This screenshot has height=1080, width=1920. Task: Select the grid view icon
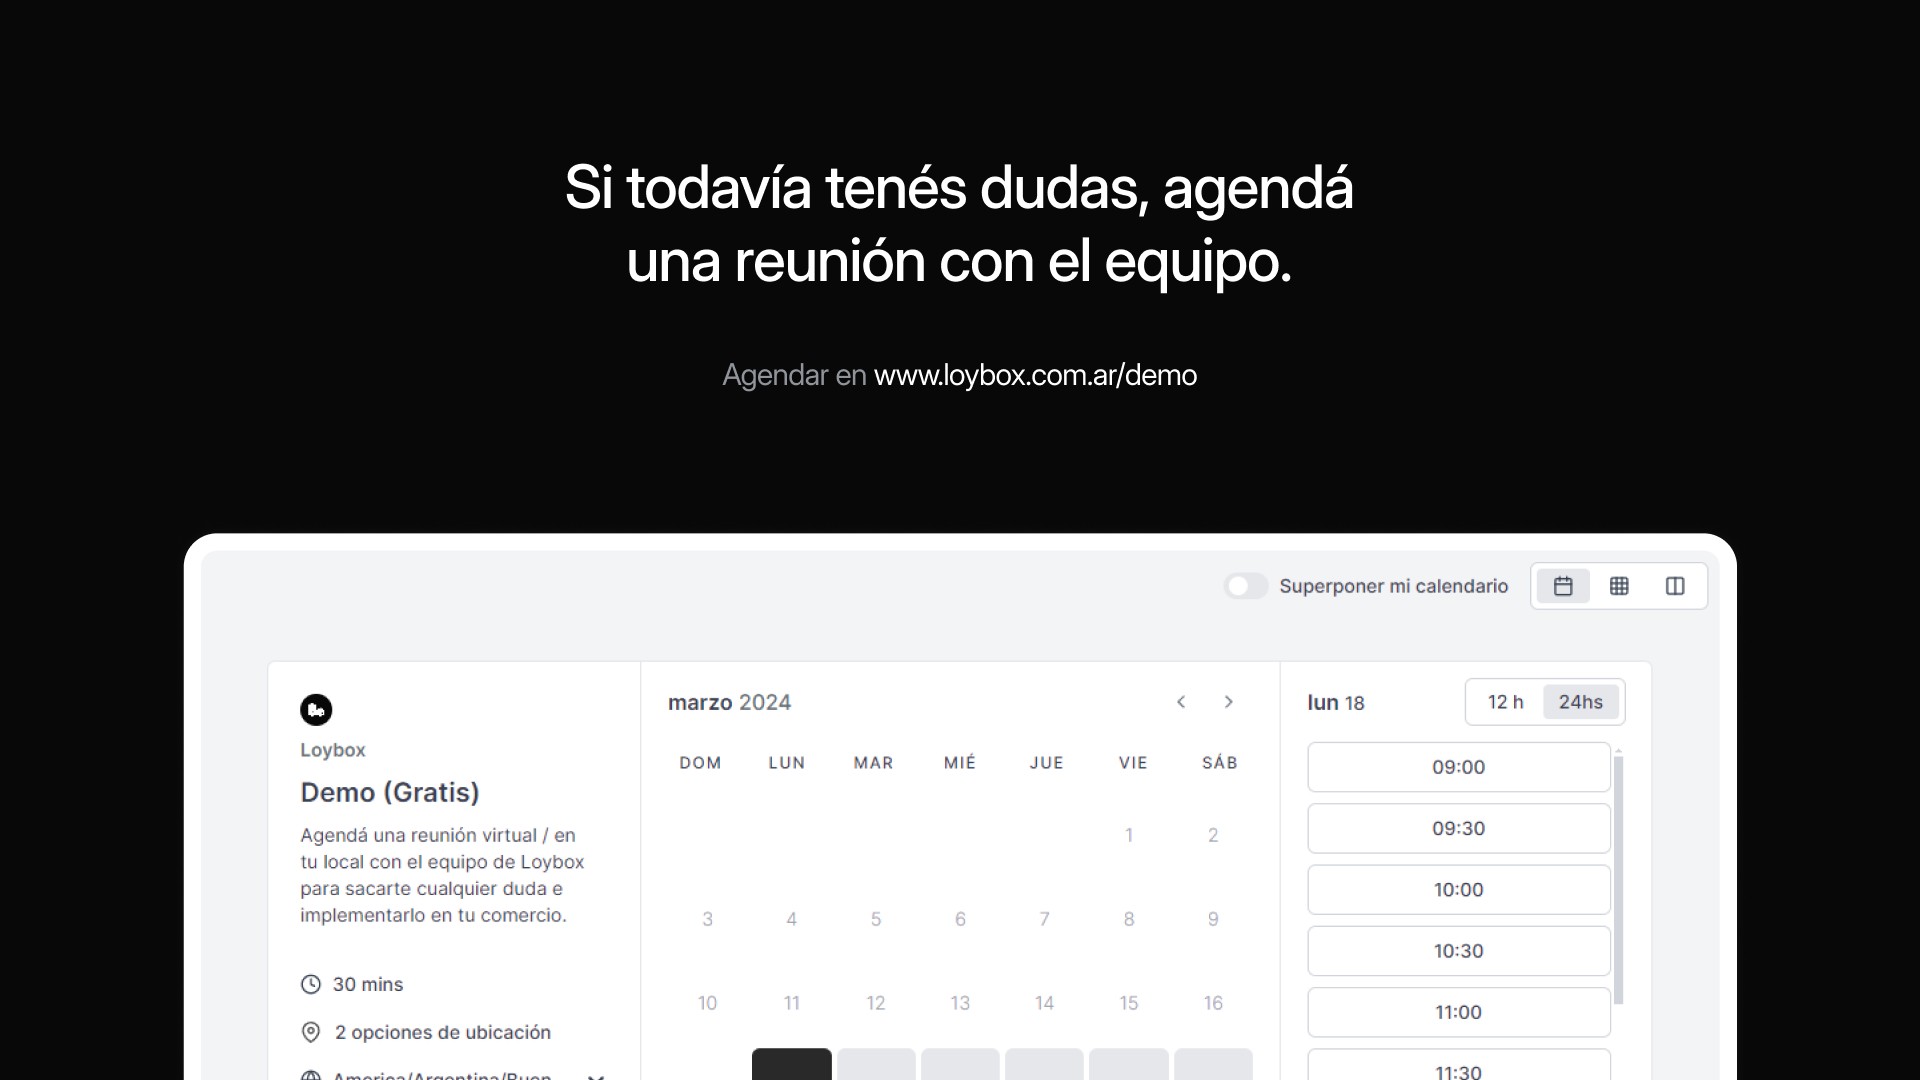coord(1618,585)
